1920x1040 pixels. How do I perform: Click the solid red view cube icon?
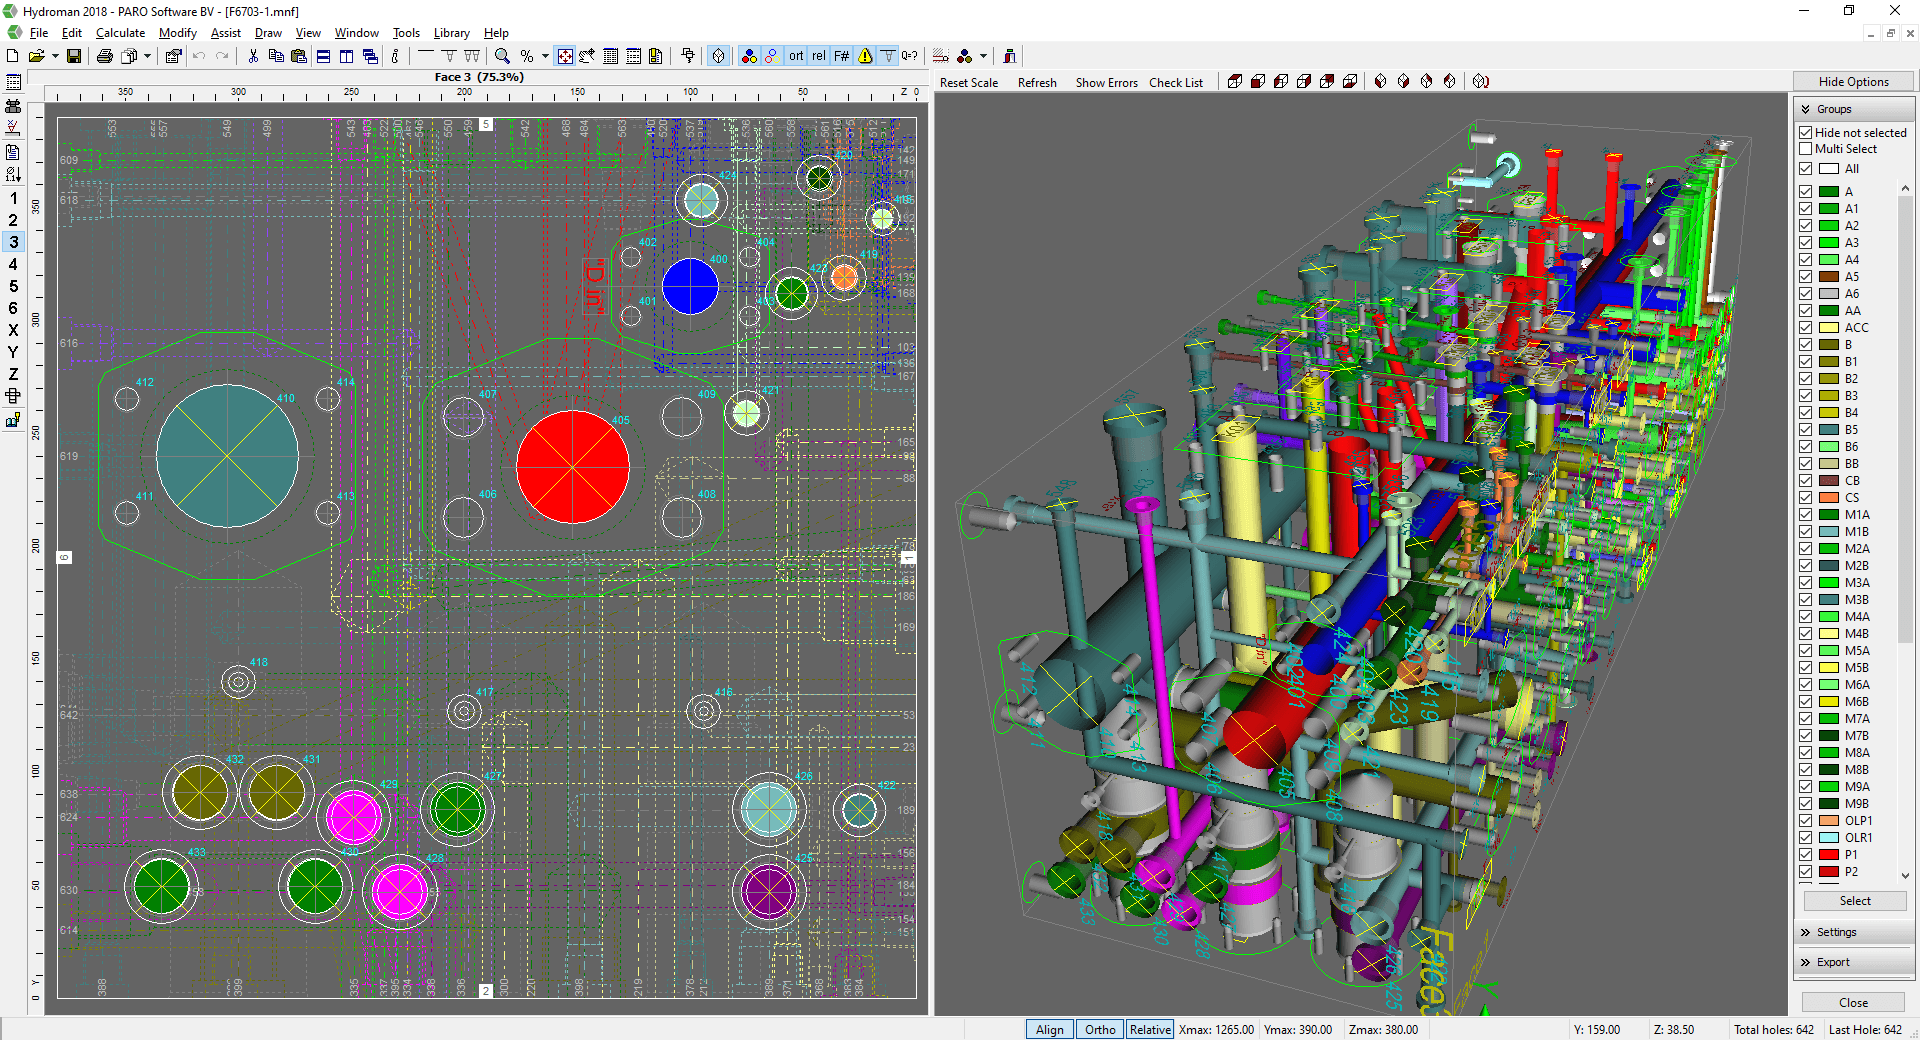[x=1258, y=82]
